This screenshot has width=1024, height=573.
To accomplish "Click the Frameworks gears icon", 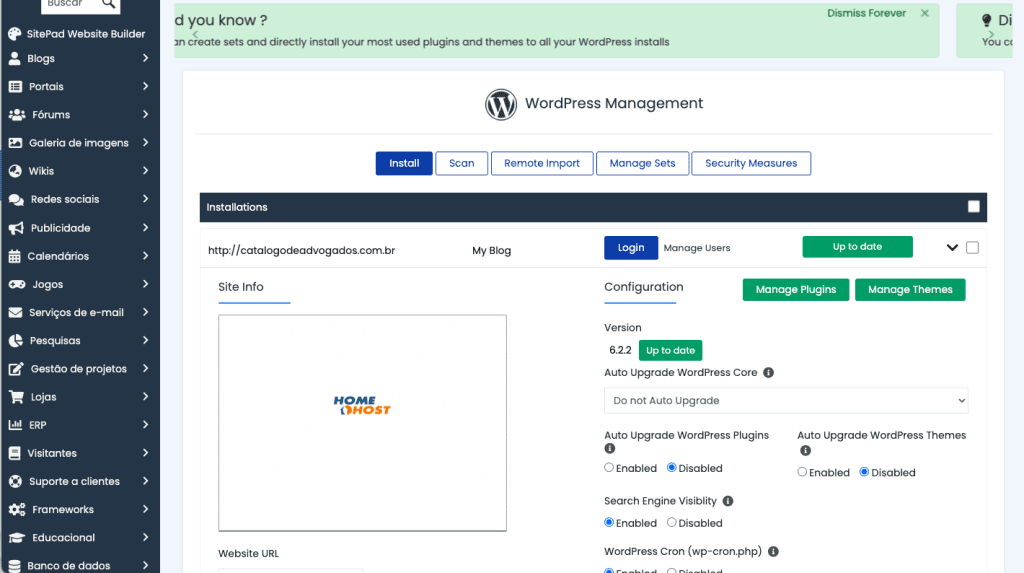I will [17, 509].
